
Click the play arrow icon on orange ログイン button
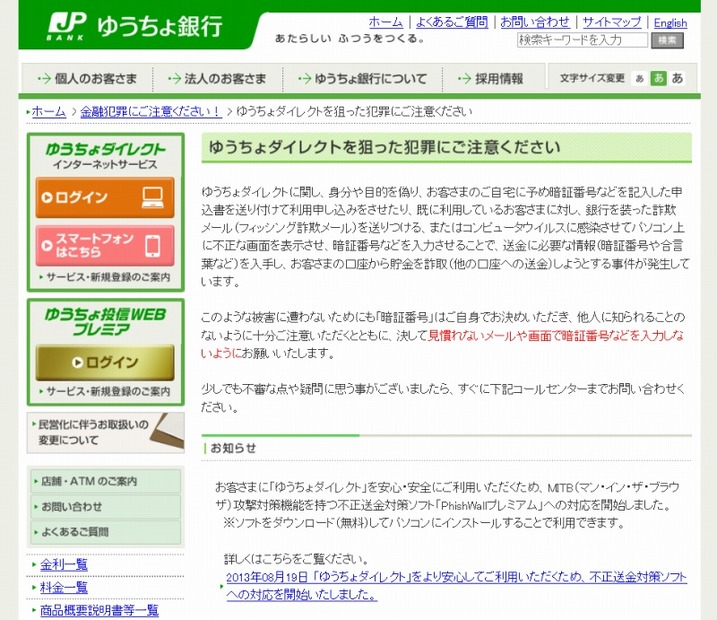47,198
